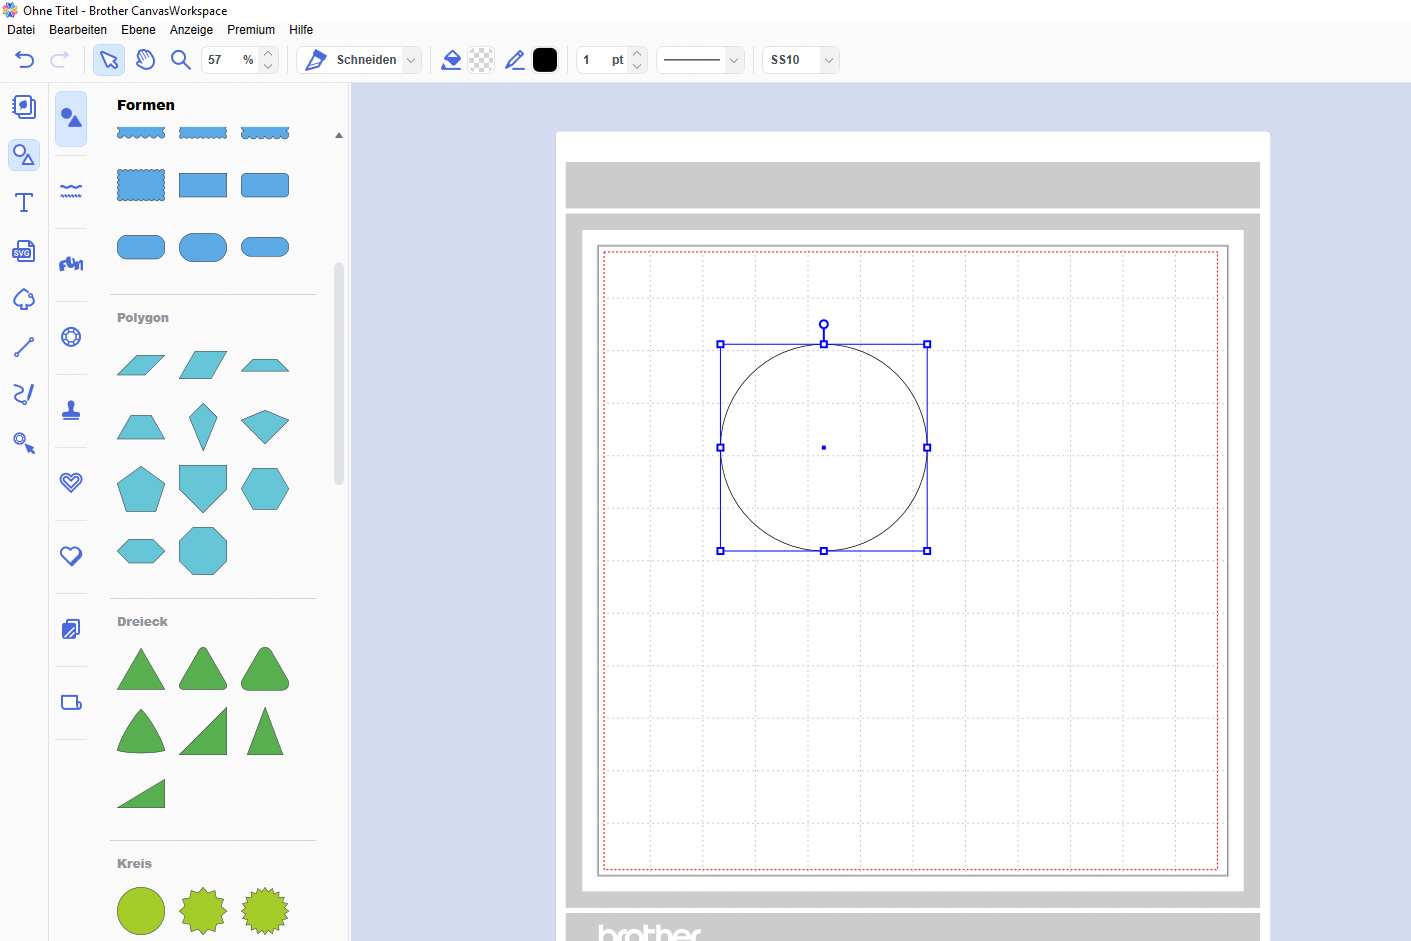This screenshot has height=941, width=1411.
Task: Open the line style dropdown
Action: (733, 60)
